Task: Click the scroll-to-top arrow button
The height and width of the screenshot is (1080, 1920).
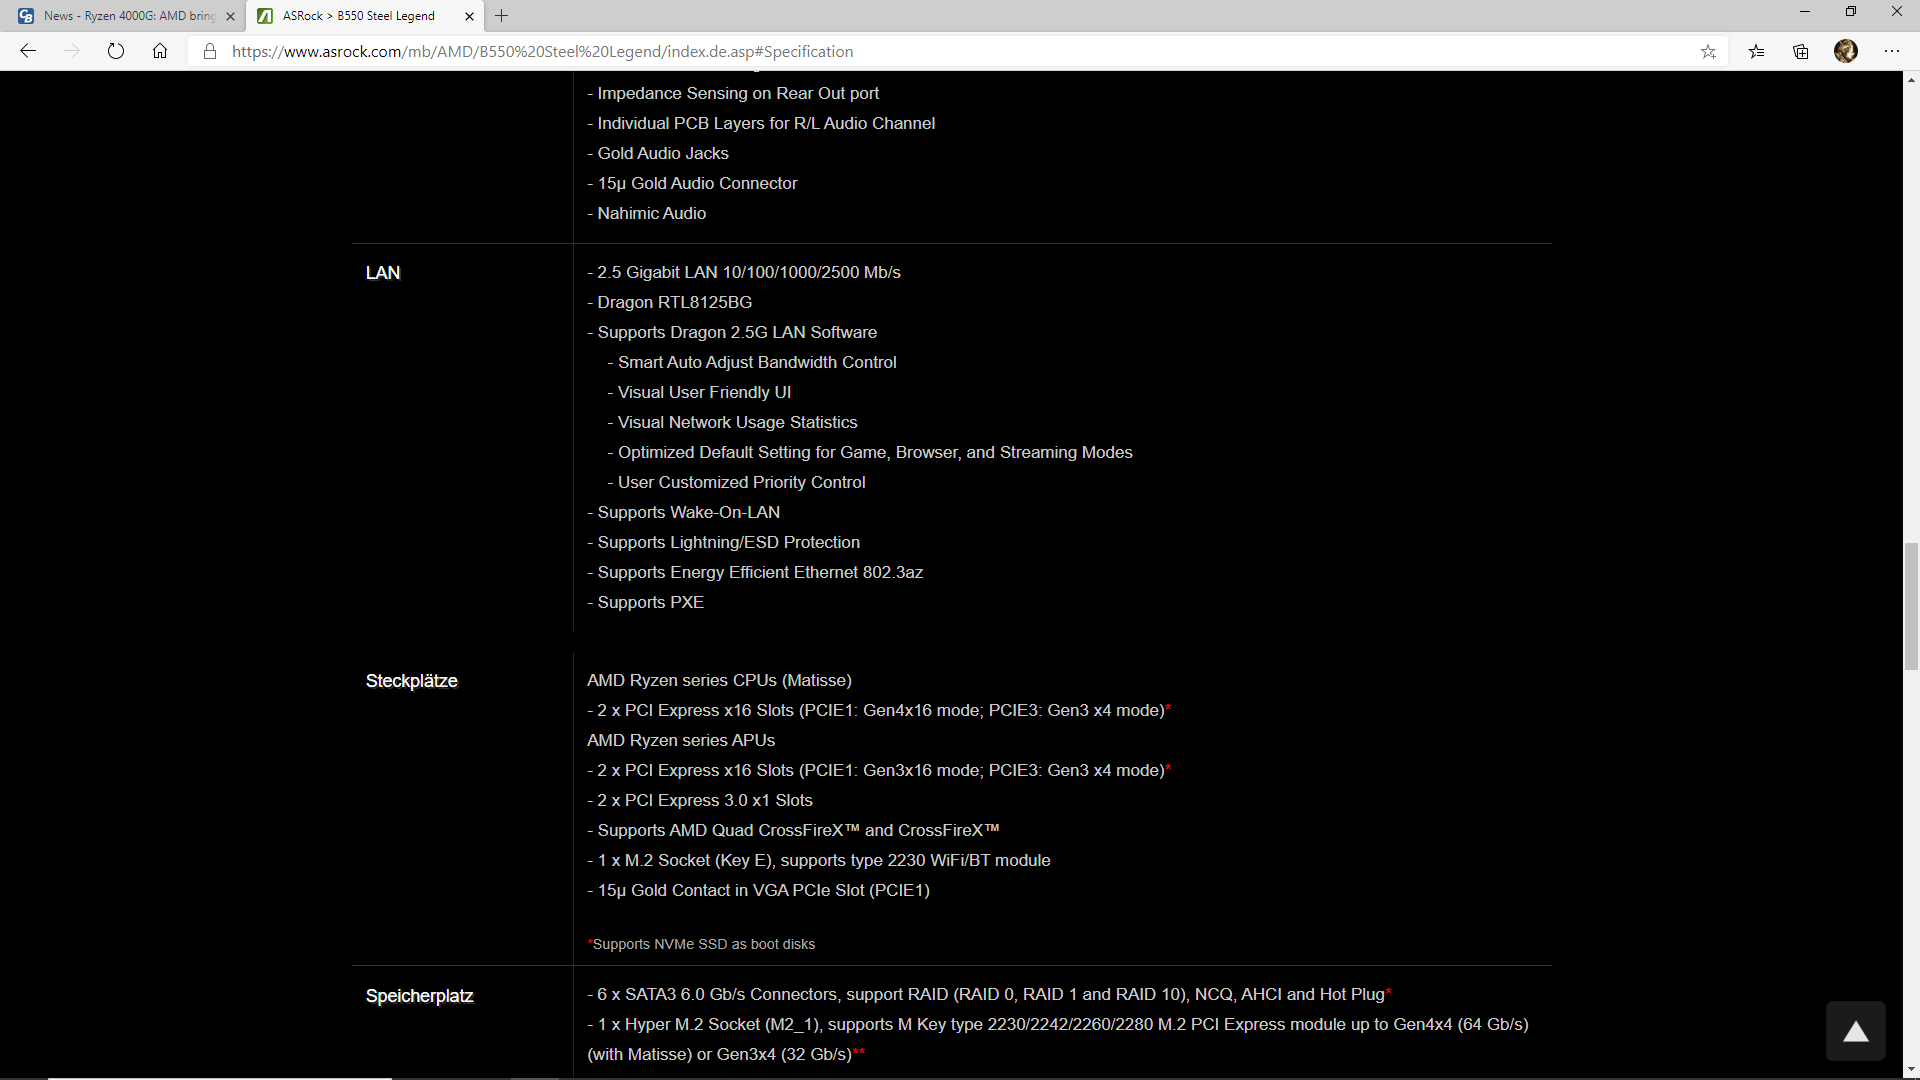Action: click(x=1855, y=1031)
